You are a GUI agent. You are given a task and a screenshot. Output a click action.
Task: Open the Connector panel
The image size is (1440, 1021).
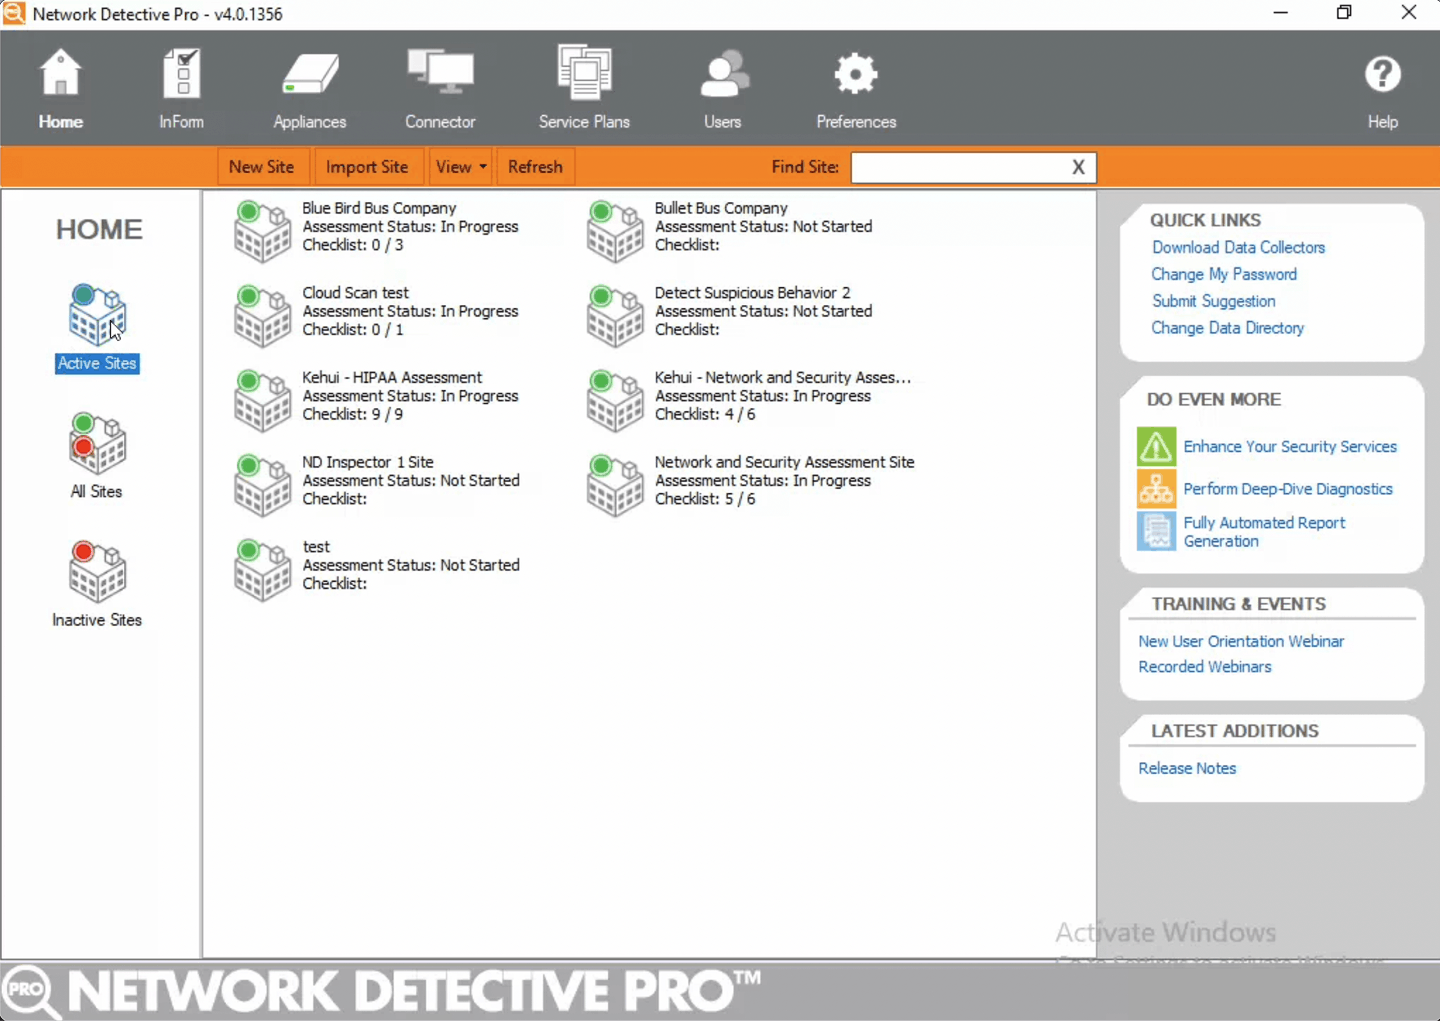coord(440,88)
